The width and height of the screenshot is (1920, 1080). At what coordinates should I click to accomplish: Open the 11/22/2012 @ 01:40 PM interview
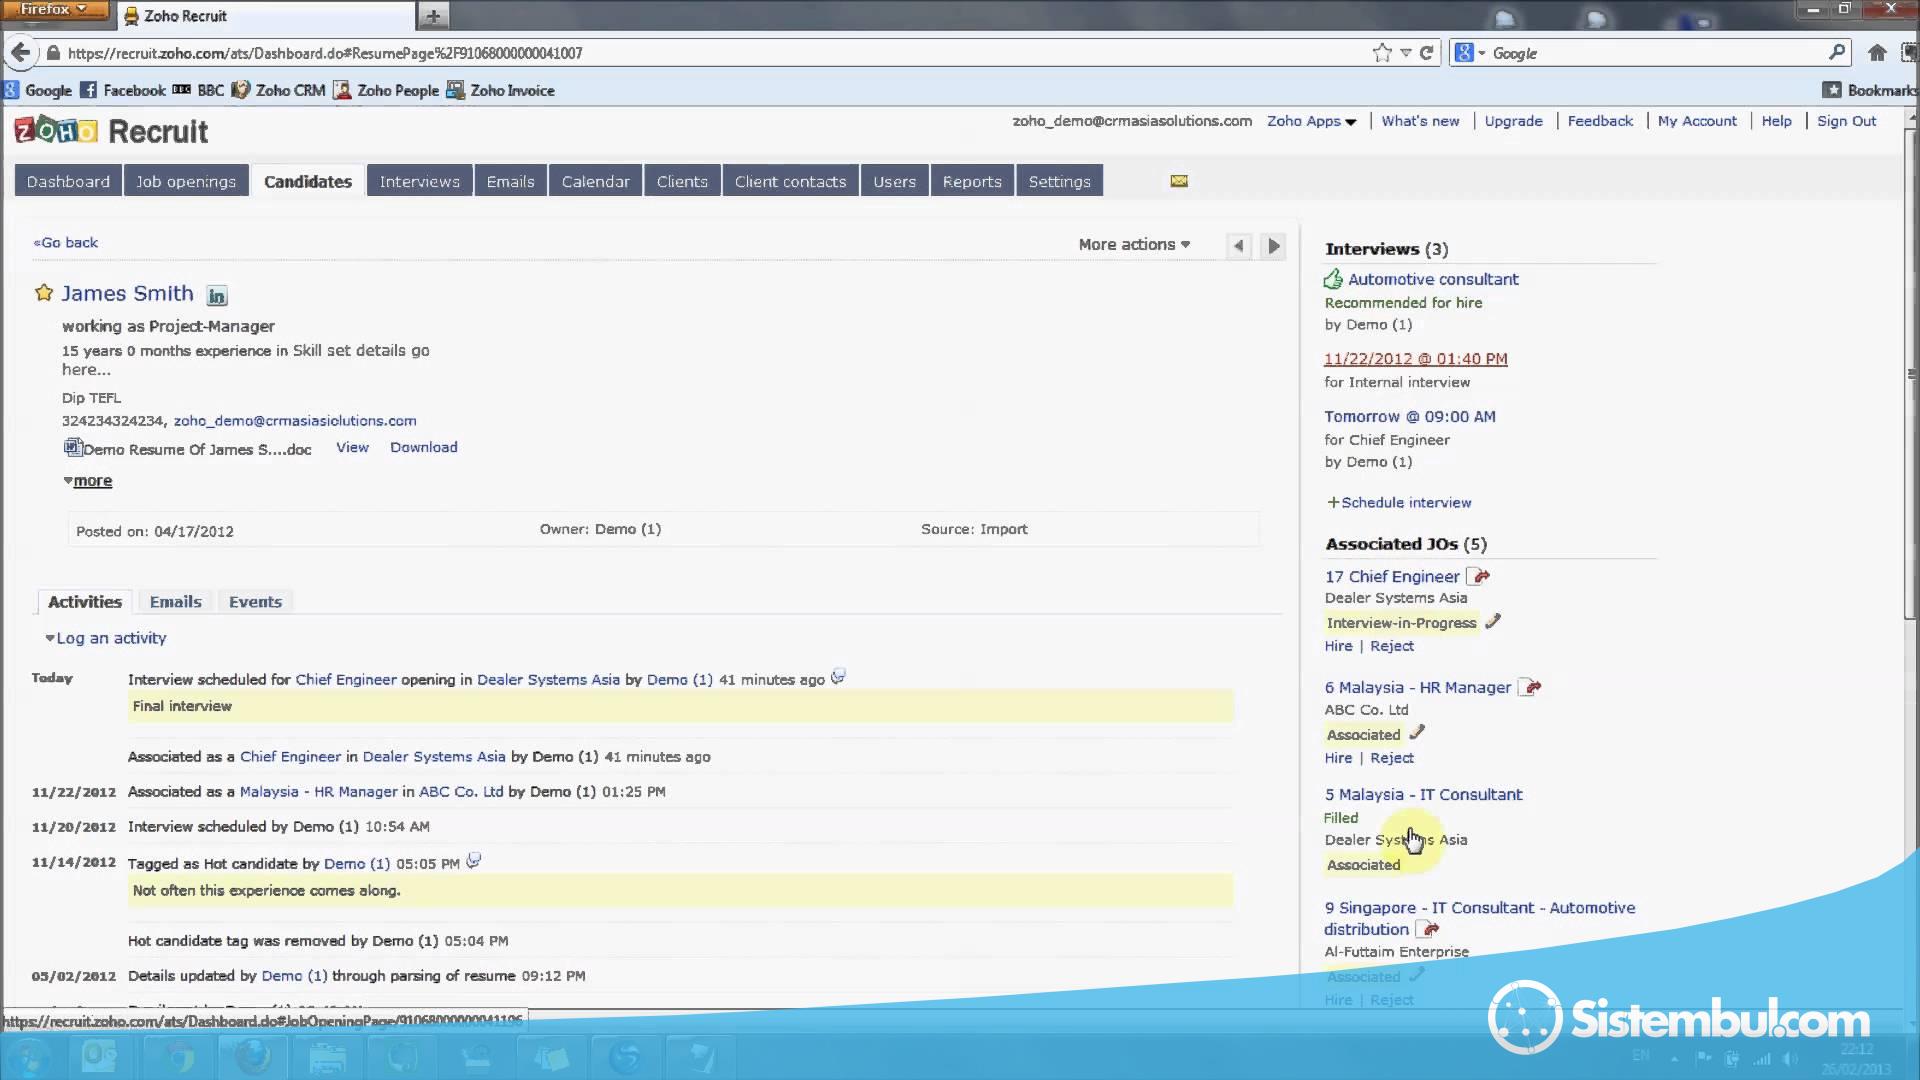coord(1415,359)
